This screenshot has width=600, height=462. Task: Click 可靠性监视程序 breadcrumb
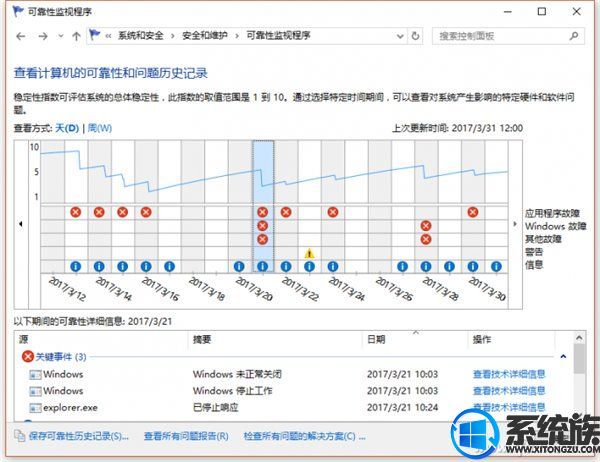point(278,36)
